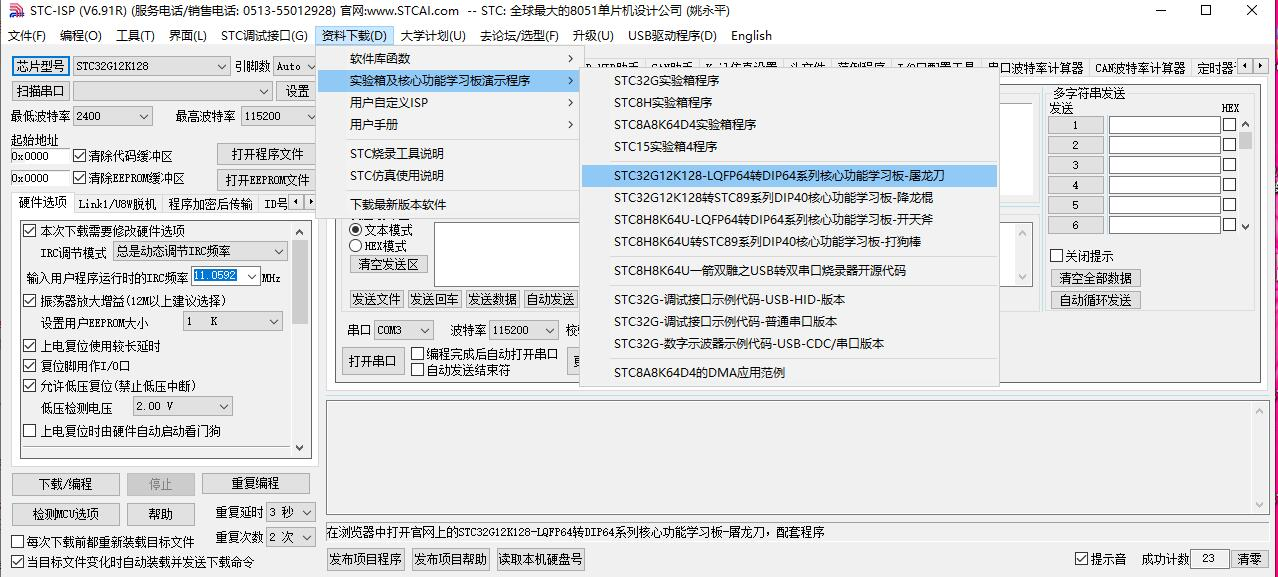1278x577 pixels.
Task: Click the multi-string send row 1 text field
Action: tap(1164, 125)
